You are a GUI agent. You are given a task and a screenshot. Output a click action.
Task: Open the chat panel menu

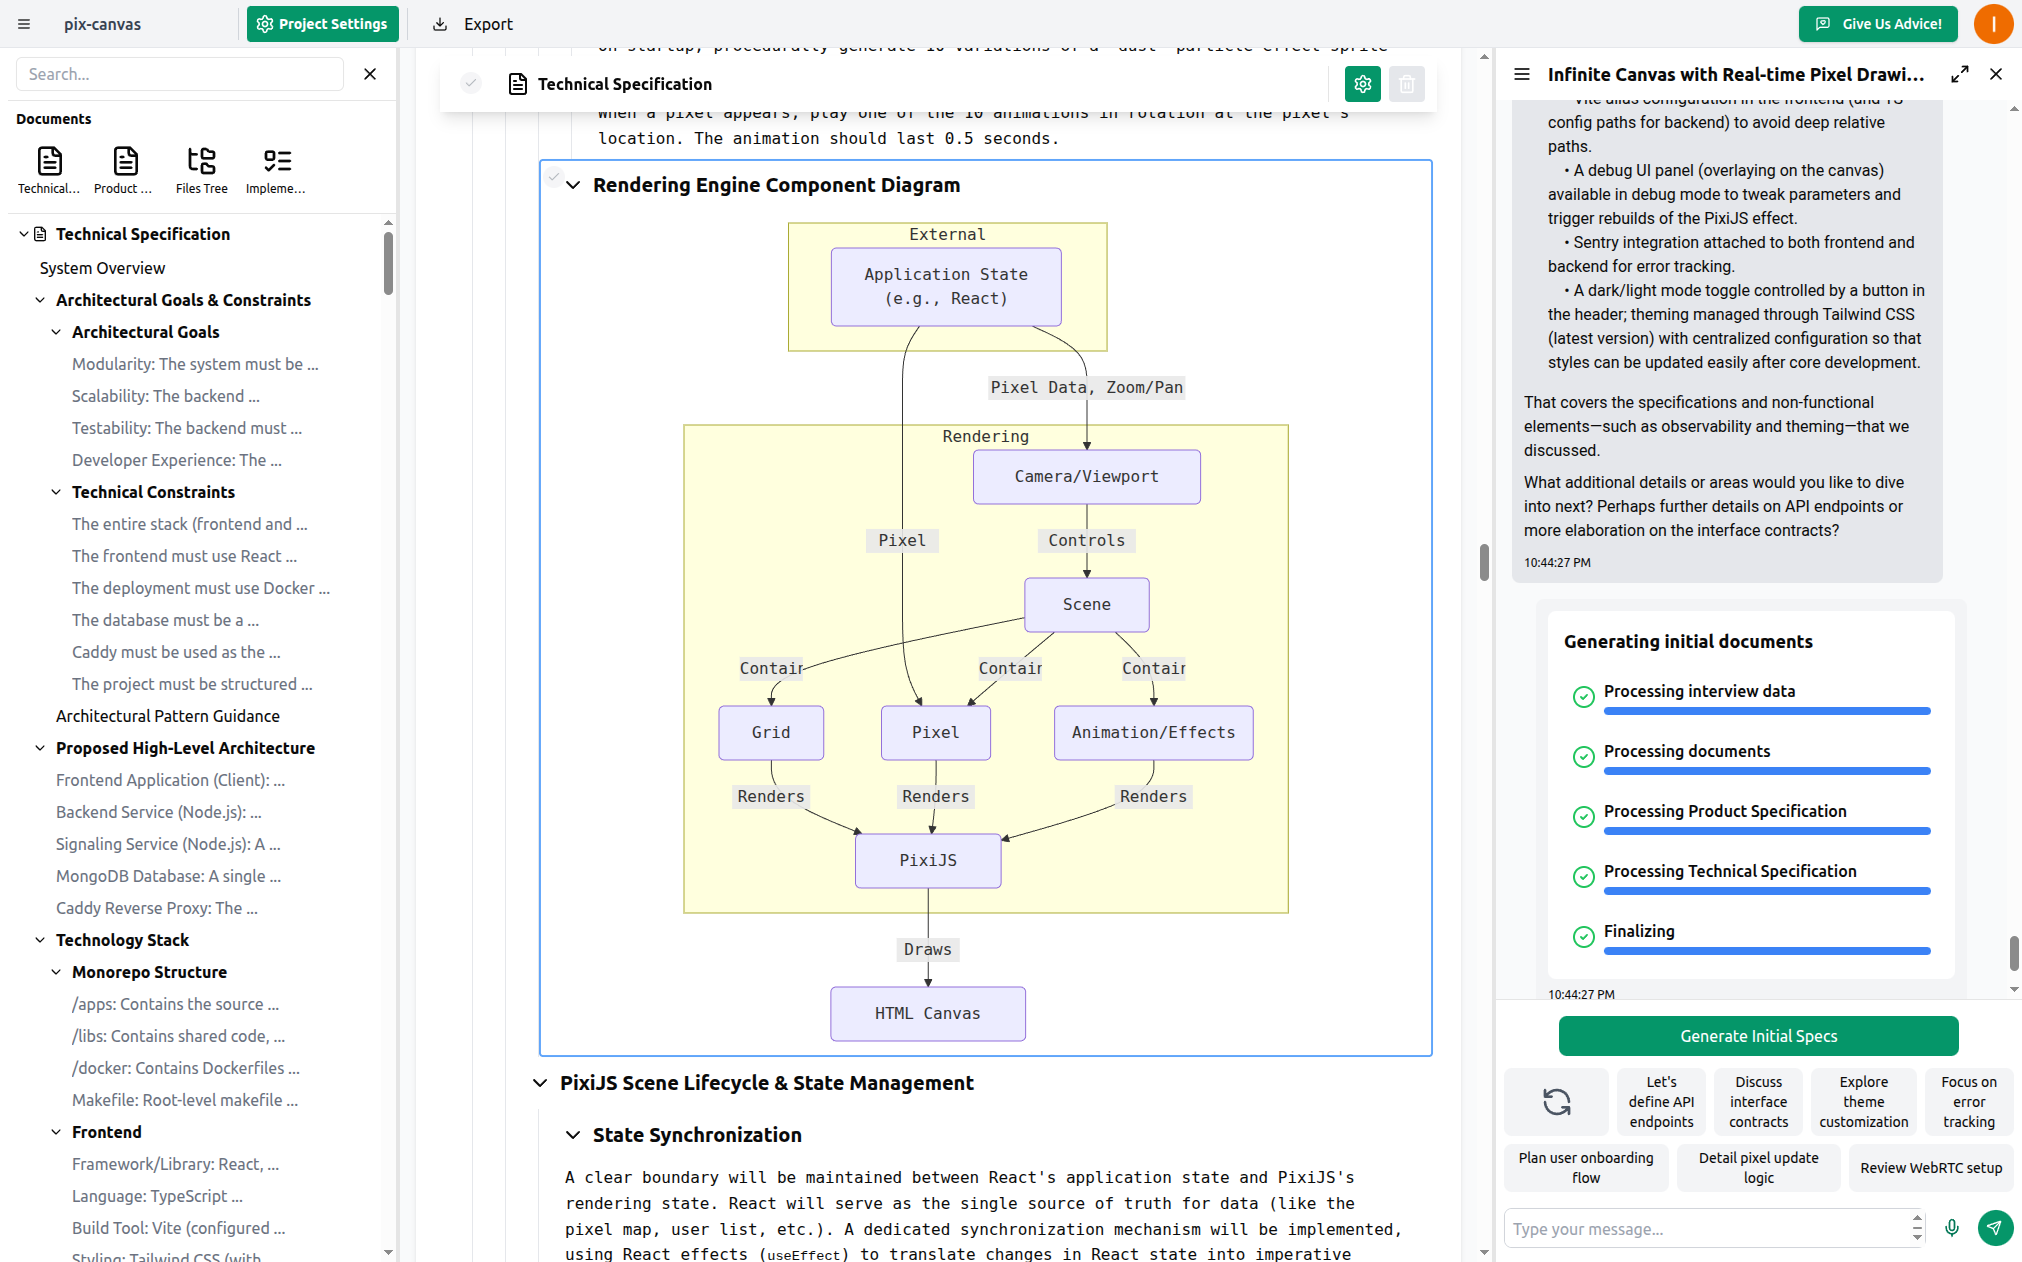(1521, 74)
